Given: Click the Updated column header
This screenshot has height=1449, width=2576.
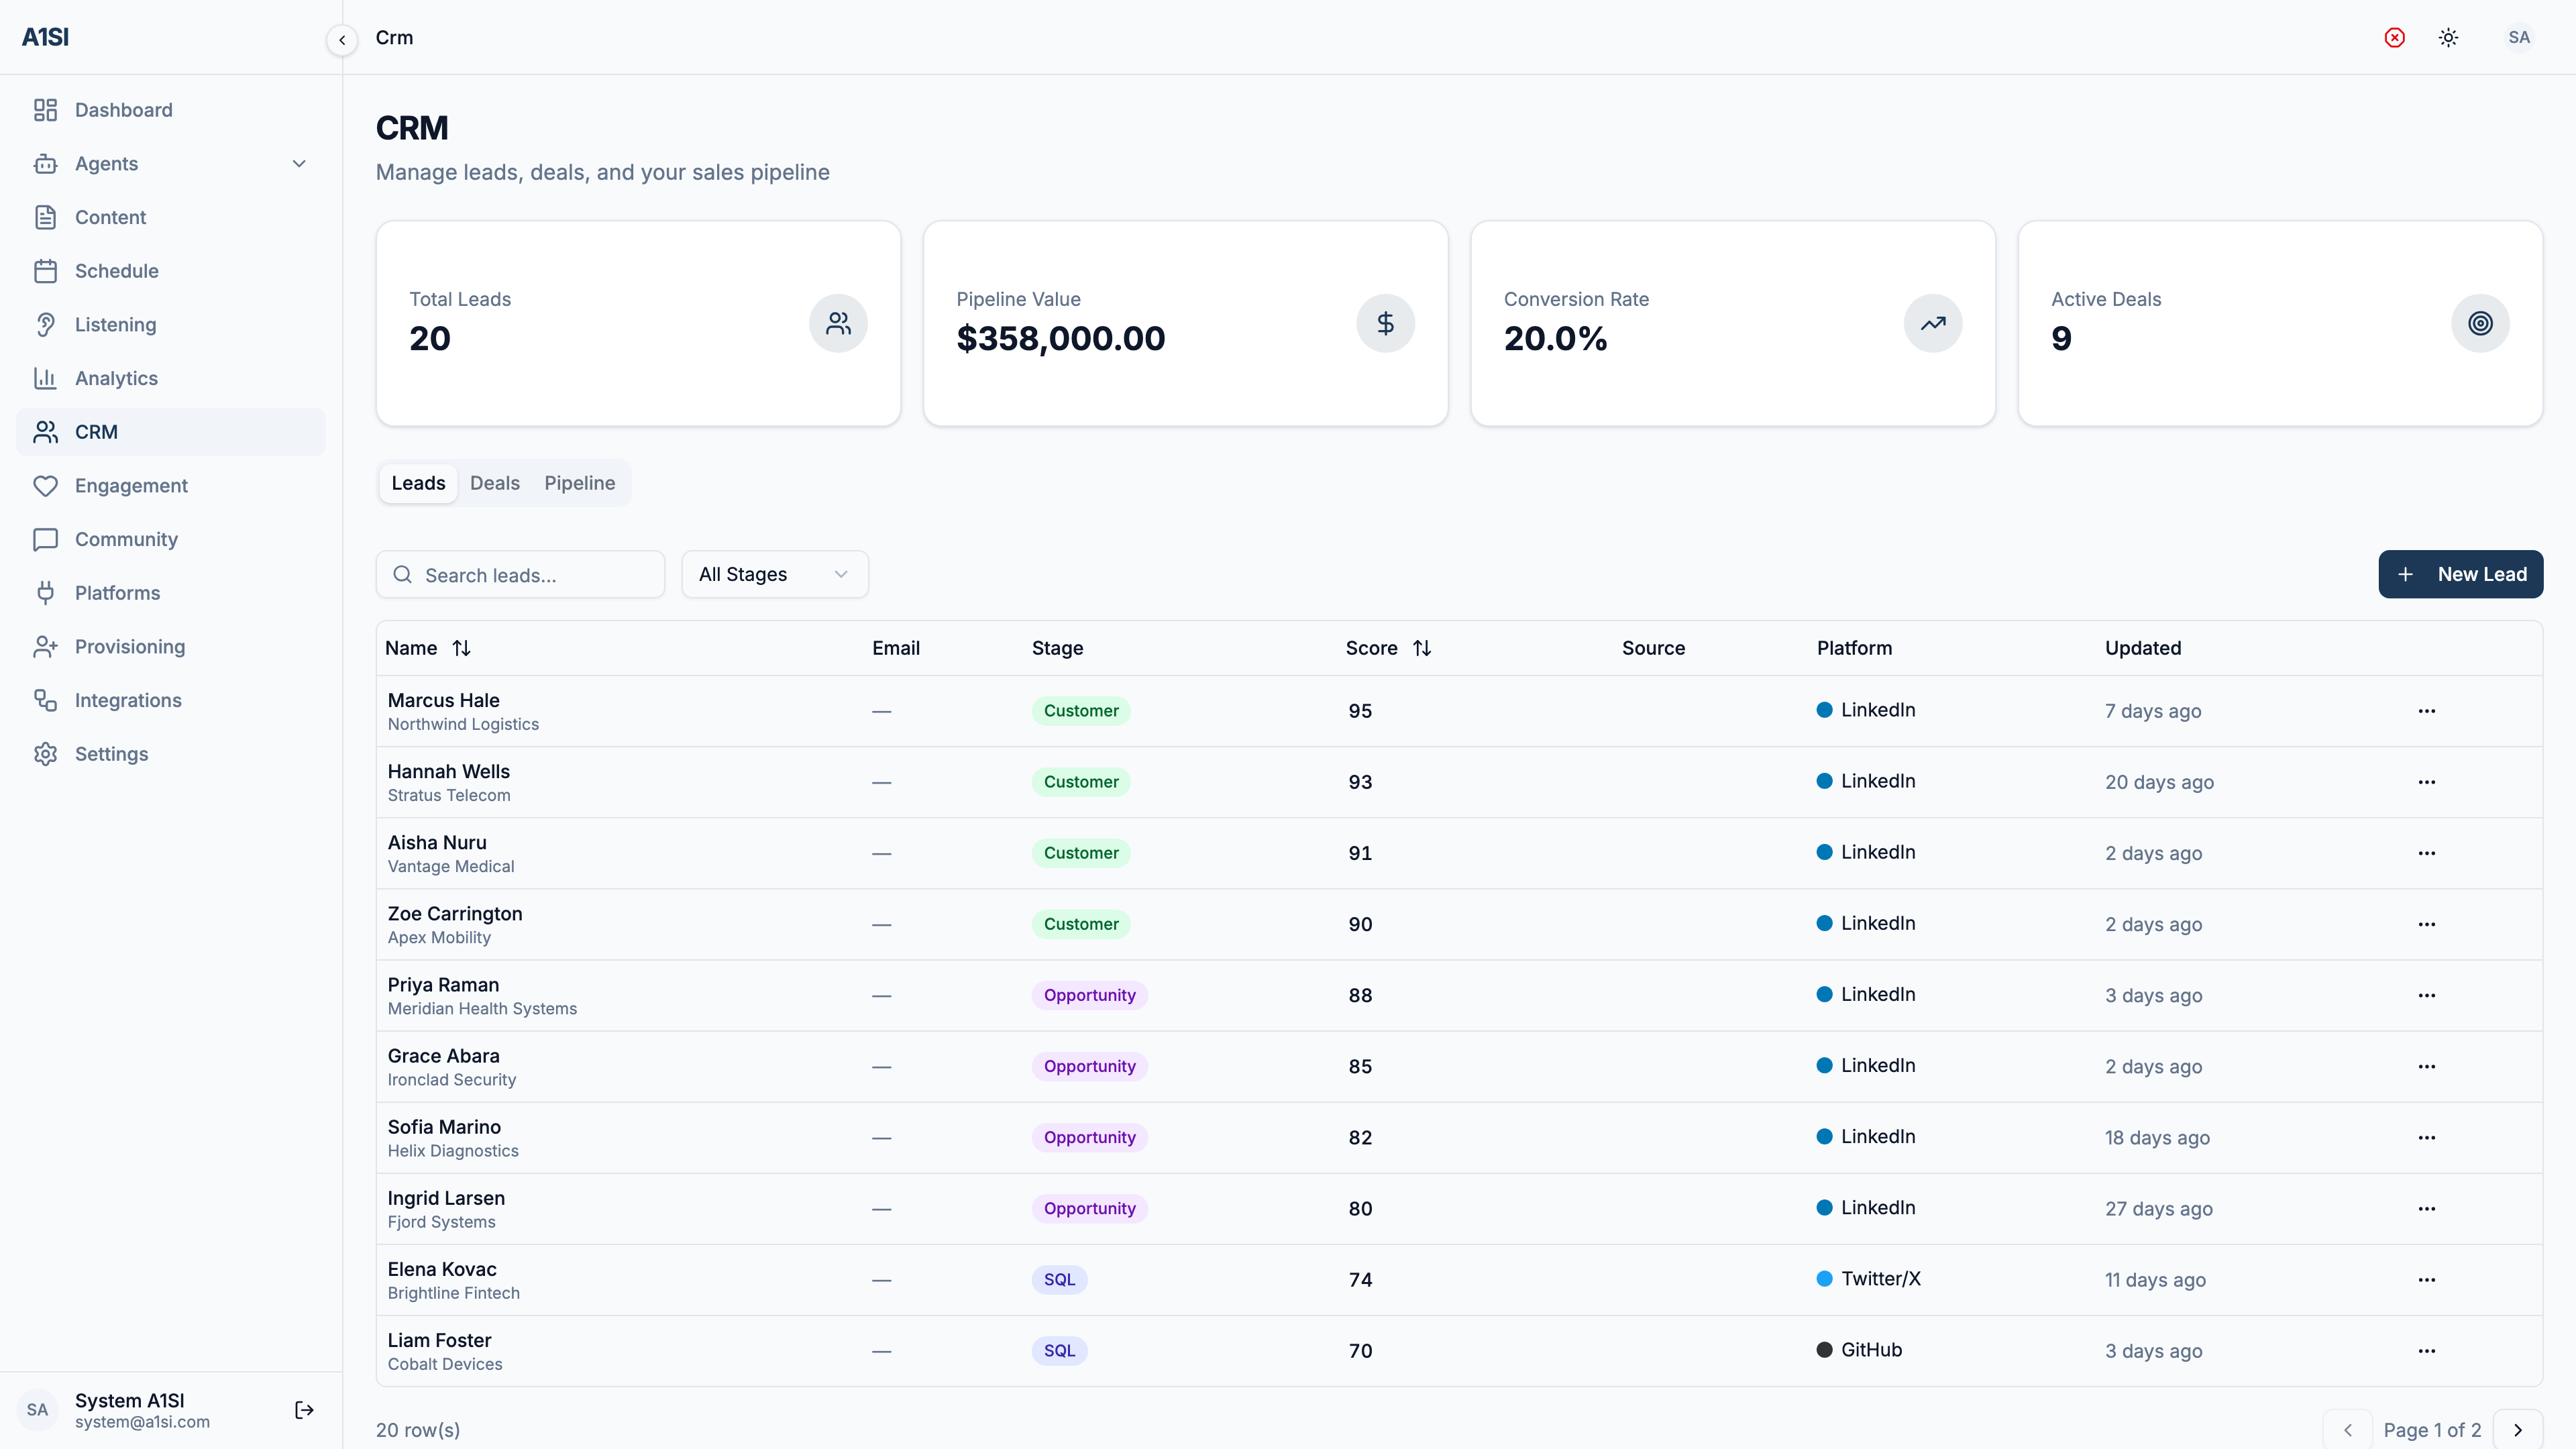Looking at the screenshot, I should tap(2143, 648).
